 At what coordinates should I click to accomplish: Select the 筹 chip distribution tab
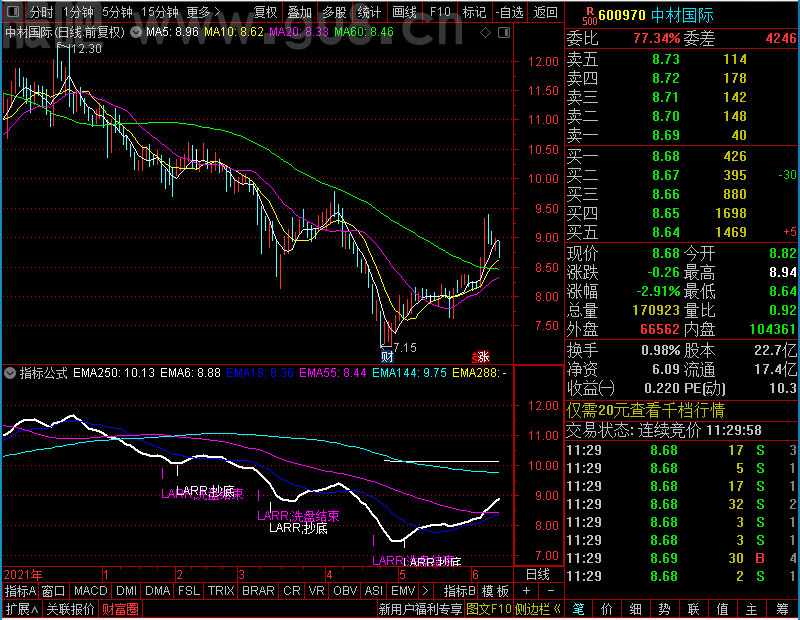783,609
